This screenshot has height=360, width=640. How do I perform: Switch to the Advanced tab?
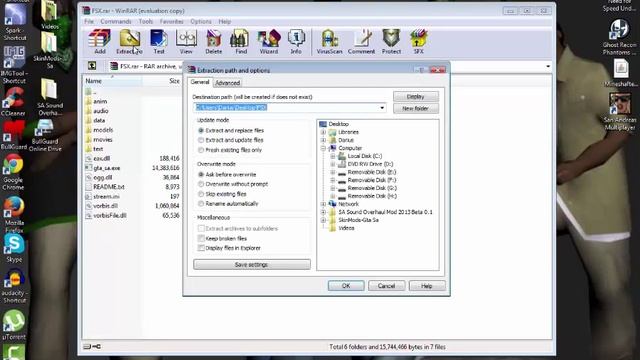[227, 83]
